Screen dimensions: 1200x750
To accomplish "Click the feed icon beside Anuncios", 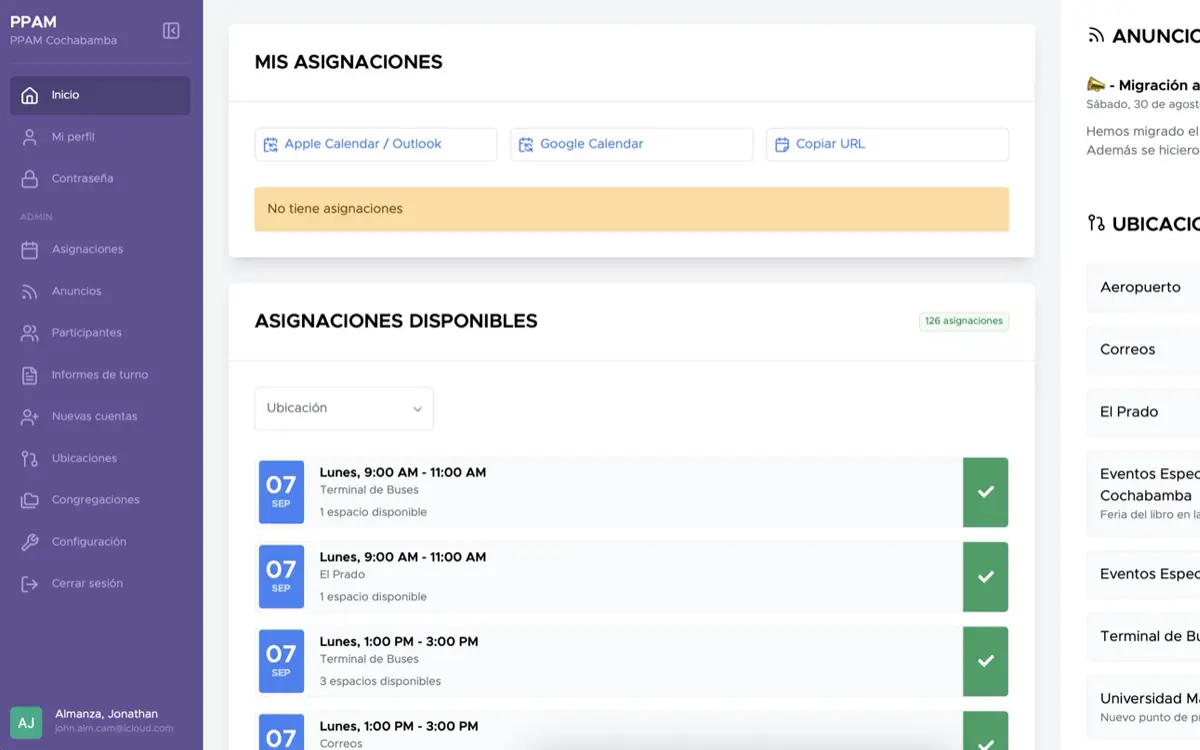I will click(x=30, y=292).
